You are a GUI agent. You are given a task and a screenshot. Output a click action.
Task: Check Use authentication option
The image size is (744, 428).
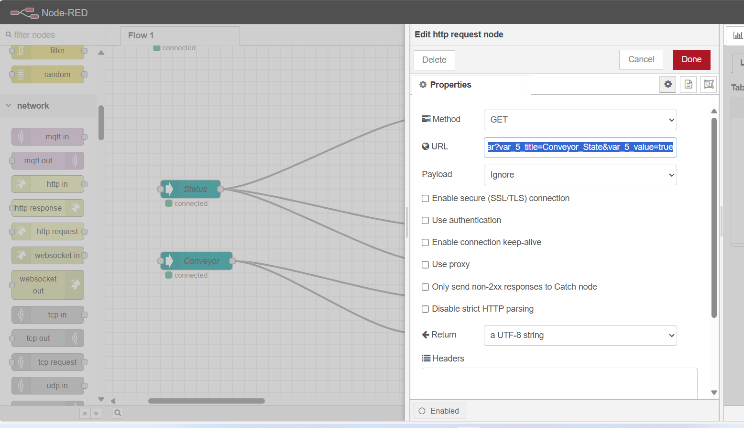425,220
